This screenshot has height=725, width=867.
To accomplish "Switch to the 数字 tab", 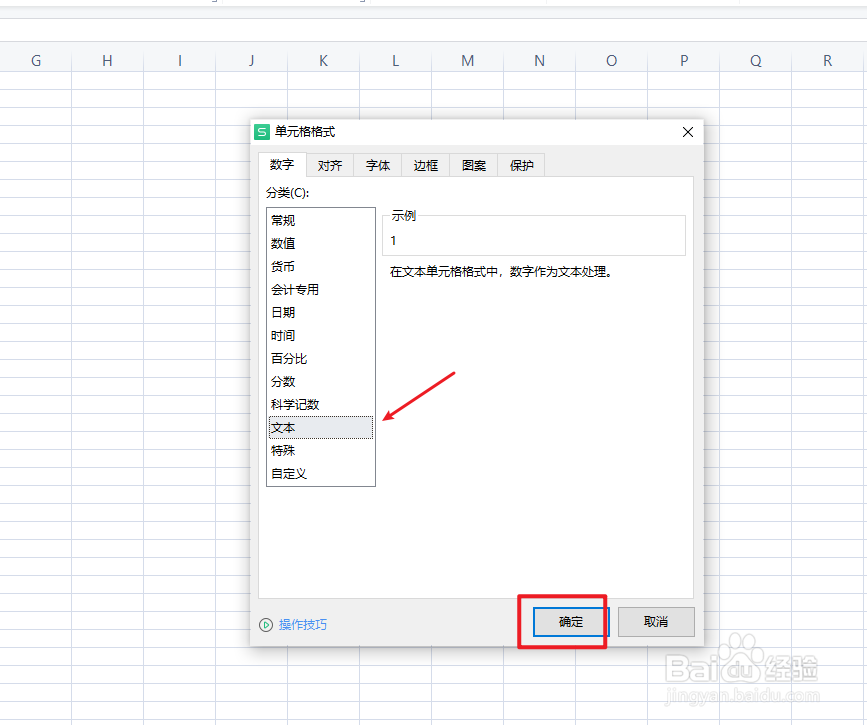I will [x=282, y=165].
